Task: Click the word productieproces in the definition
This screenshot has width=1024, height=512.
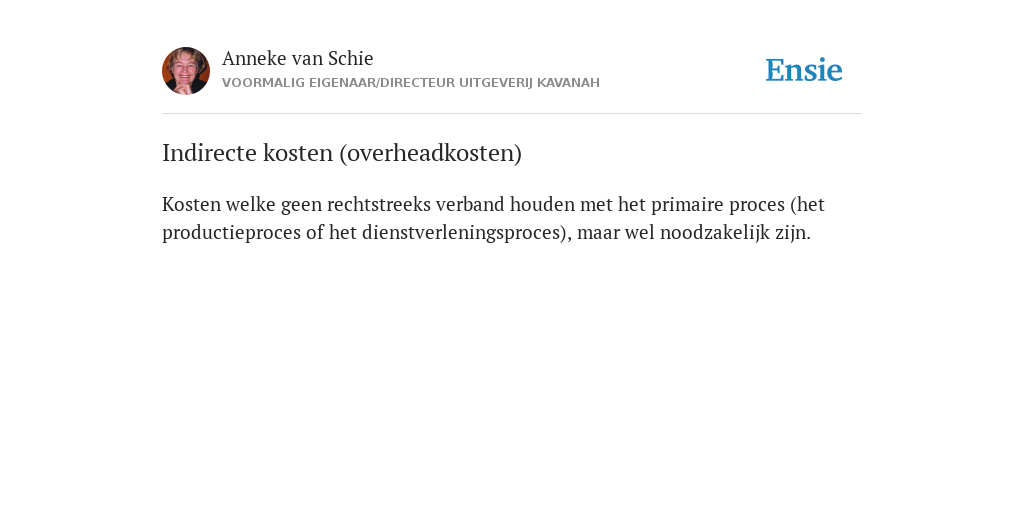Action: pos(231,232)
